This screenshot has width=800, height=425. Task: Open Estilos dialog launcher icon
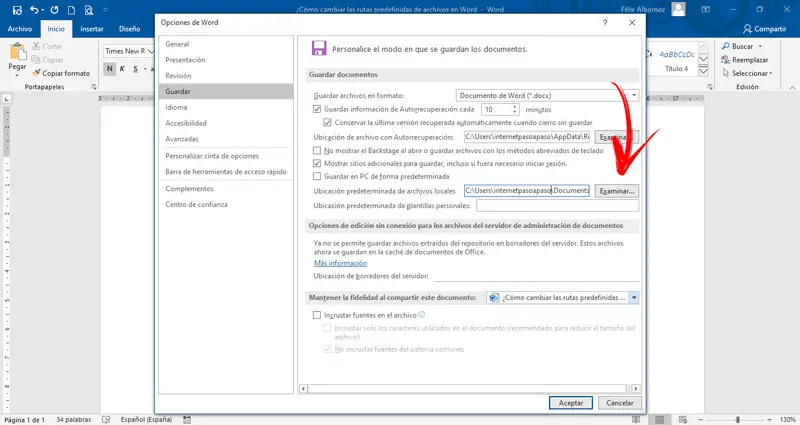coord(710,87)
